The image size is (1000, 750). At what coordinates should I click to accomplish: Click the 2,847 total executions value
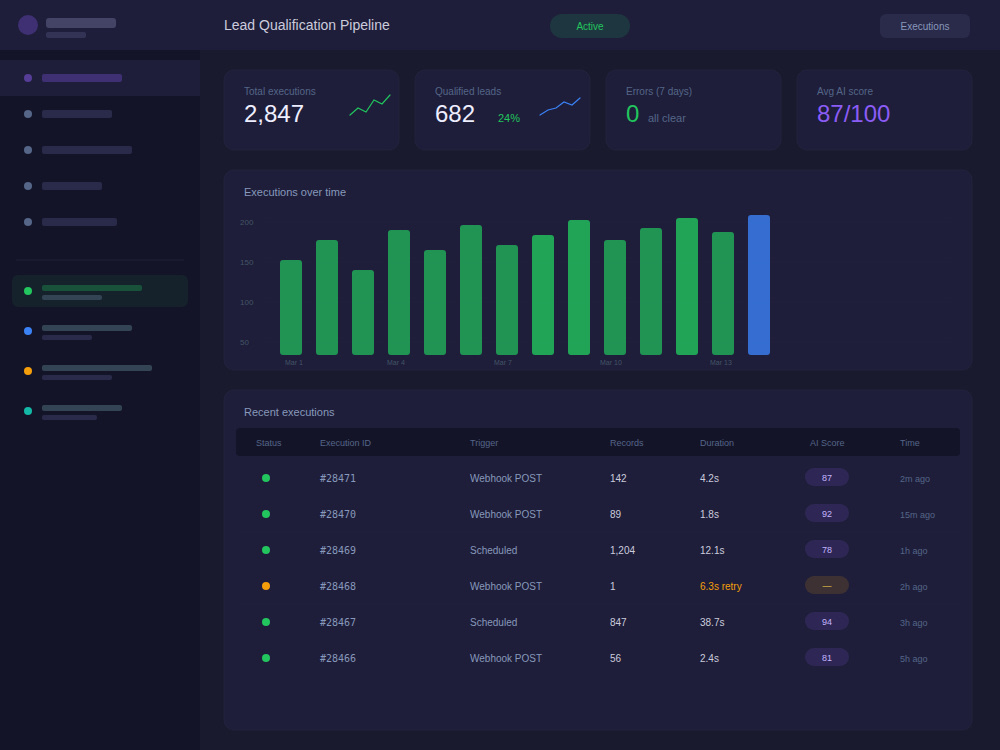pyautogui.click(x=274, y=114)
